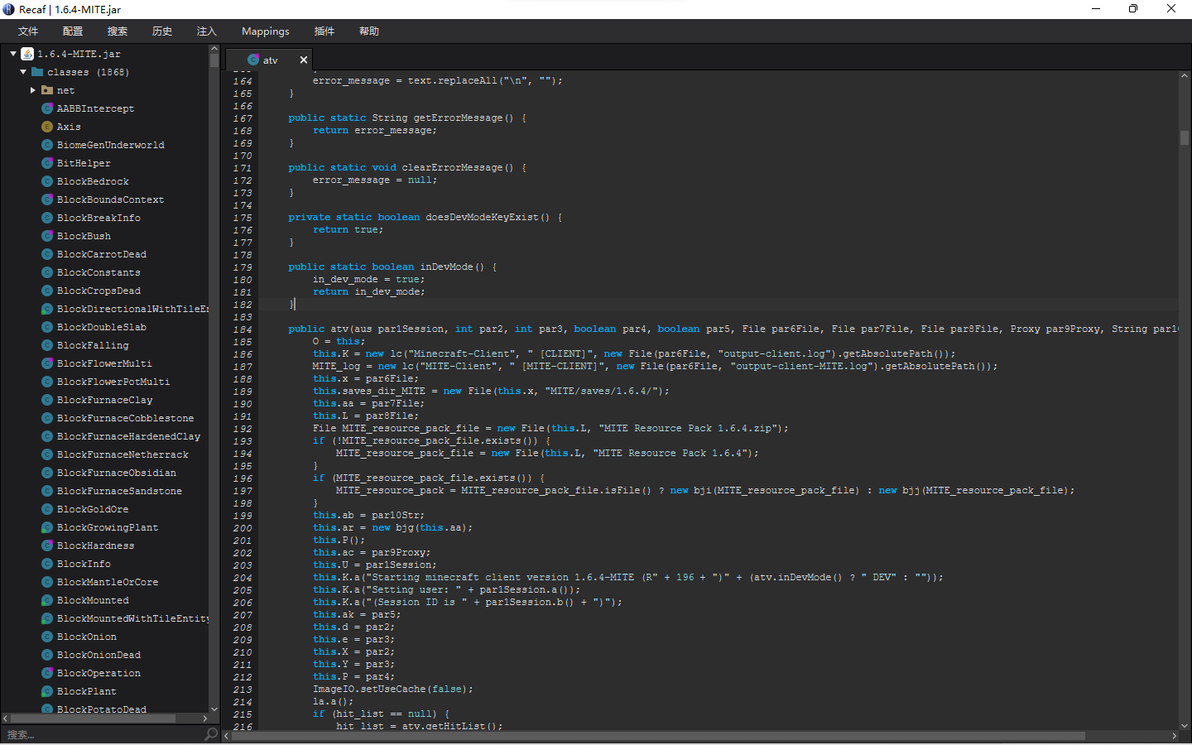This screenshot has width=1192, height=745.
Task: Close the atv editor tab
Action: click(x=304, y=60)
